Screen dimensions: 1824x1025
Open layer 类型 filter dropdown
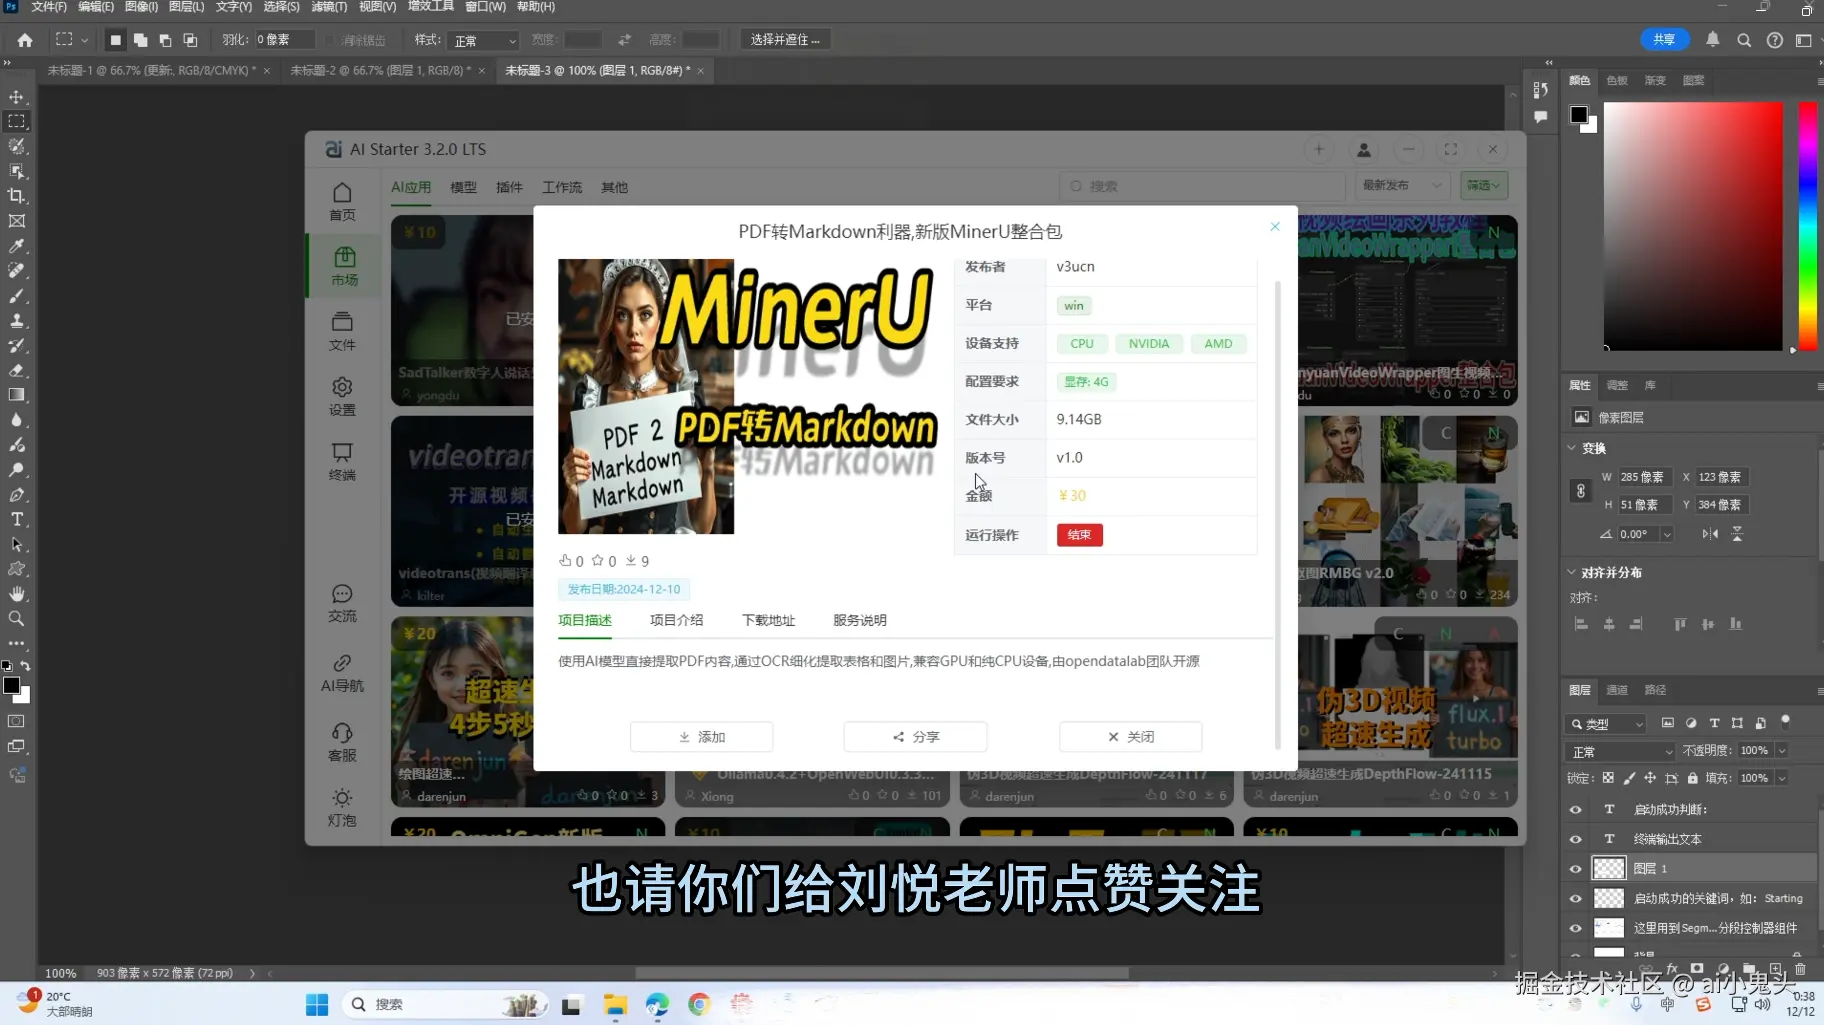click(1606, 723)
